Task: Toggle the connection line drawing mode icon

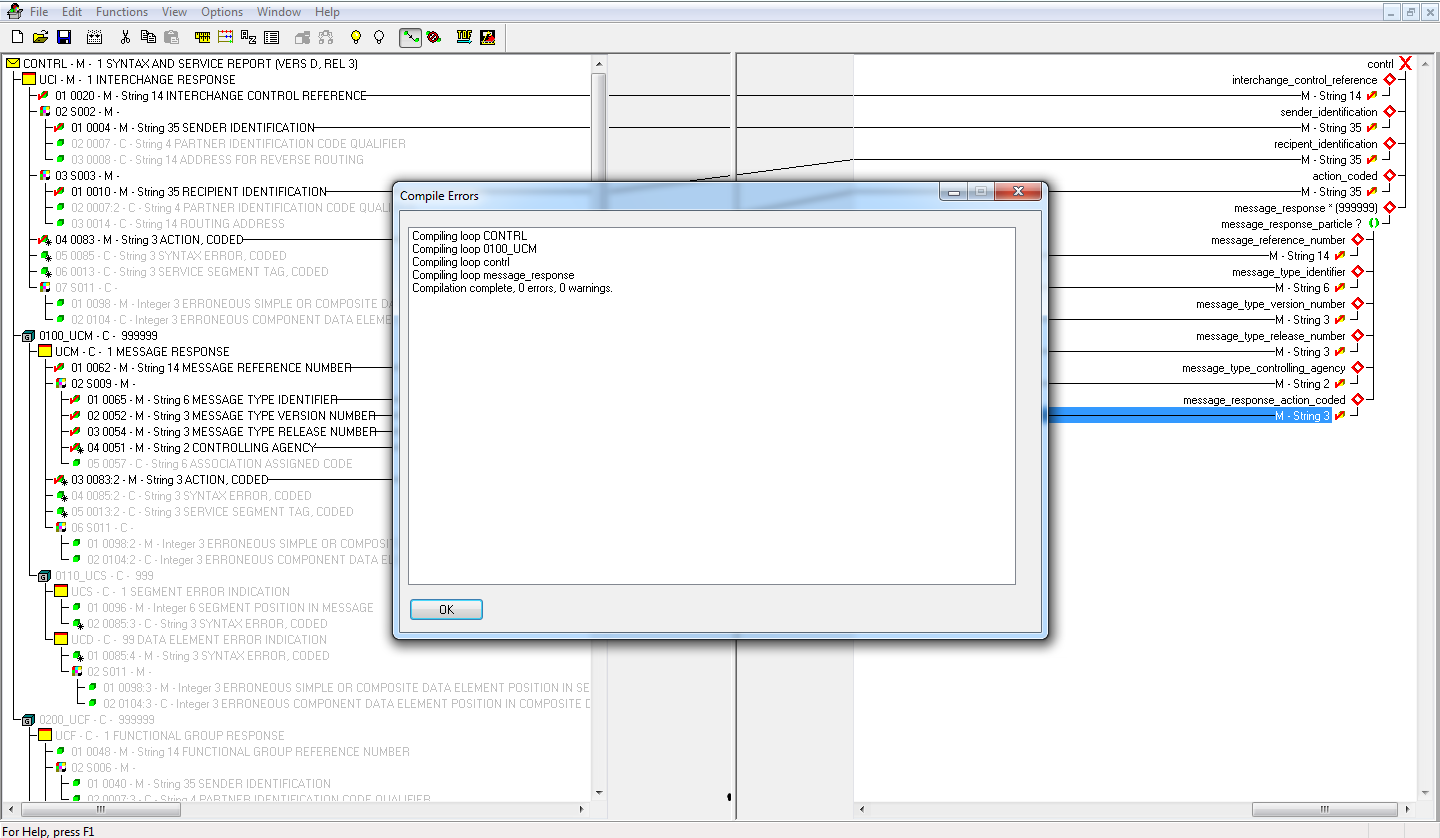Action: [x=410, y=37]
